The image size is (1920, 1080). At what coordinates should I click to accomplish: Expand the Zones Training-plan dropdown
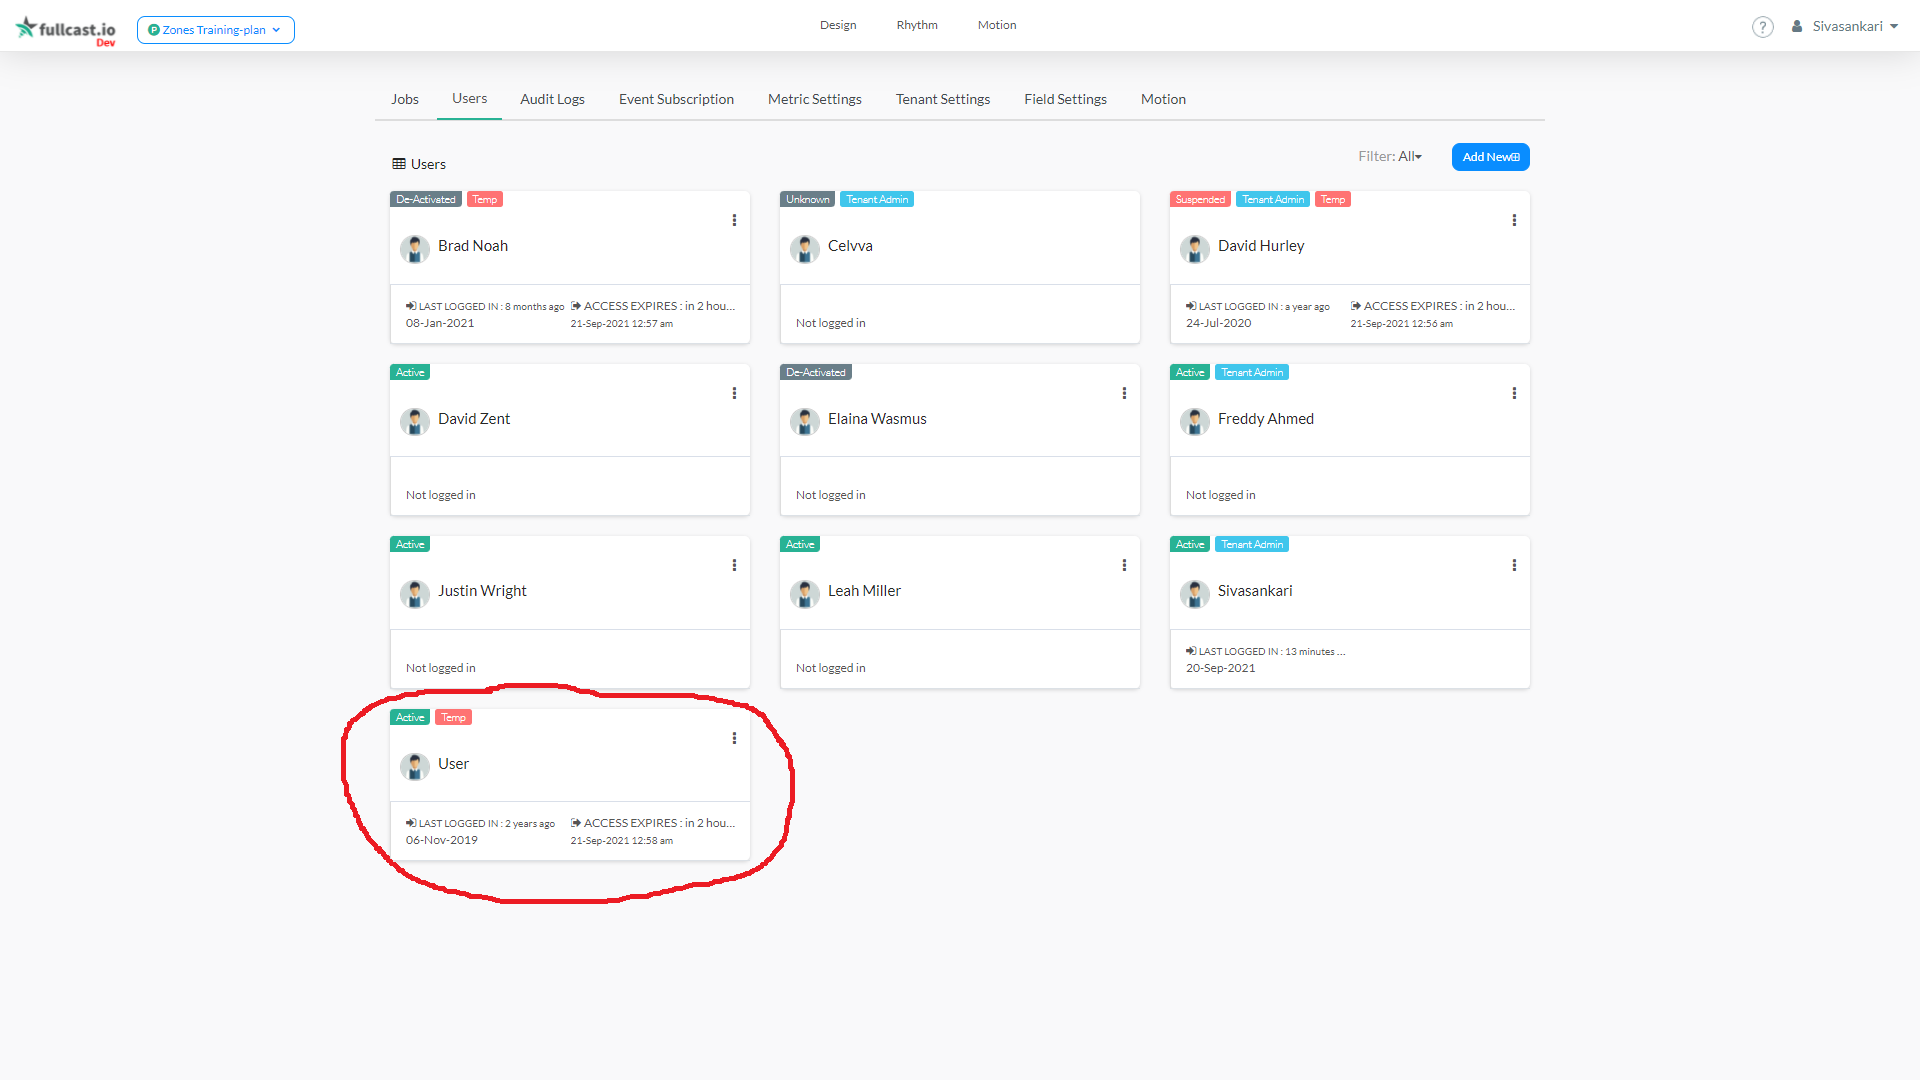point(216,30)
